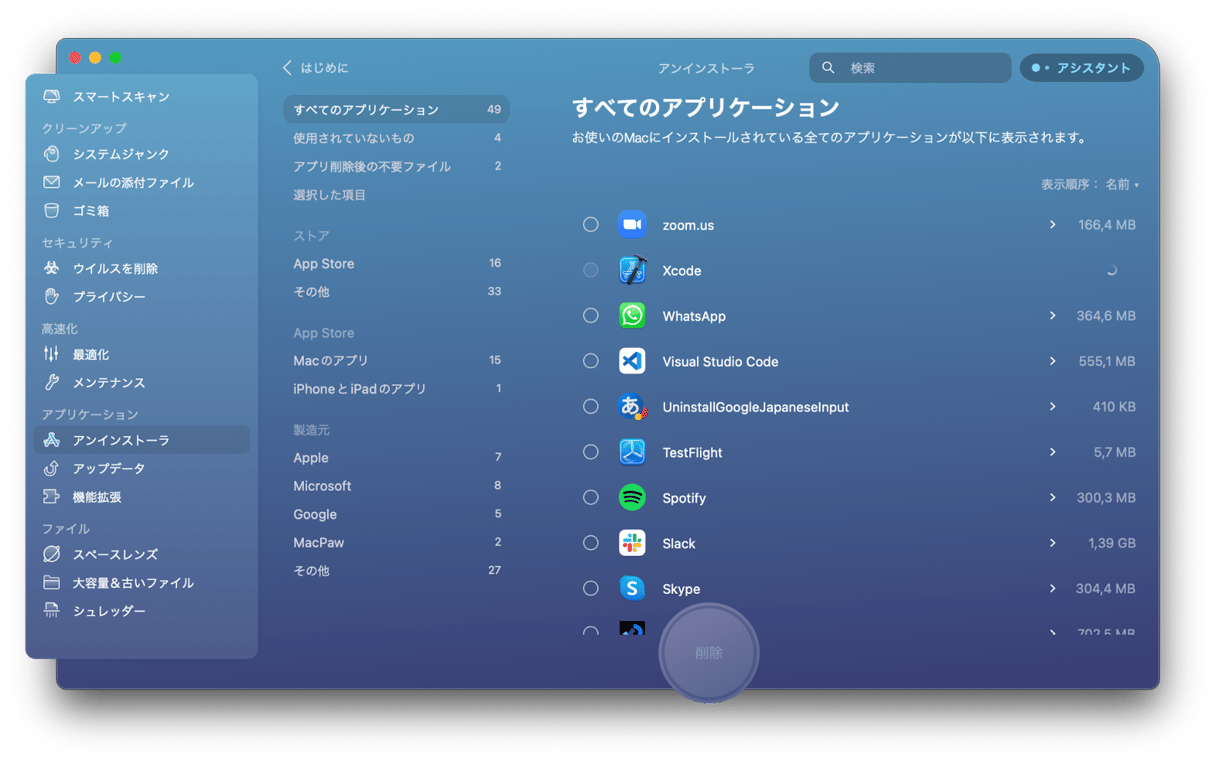
Task: Select the Skype checkbox
Action: (x=591, y=588)
